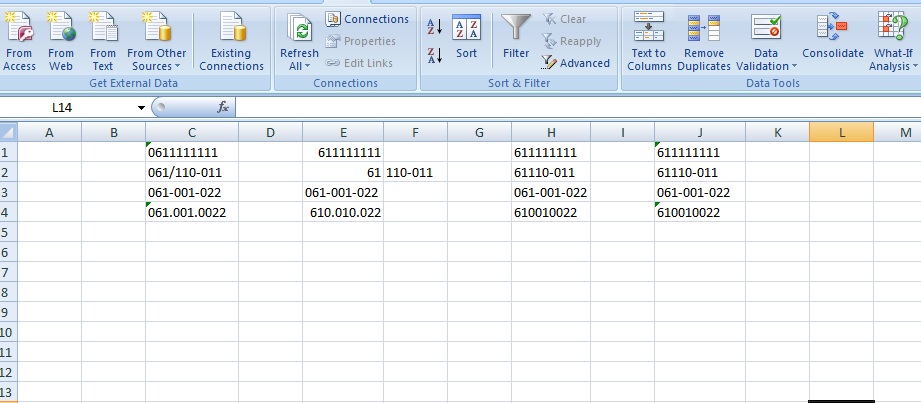Click Refresh All icon

click(300, 28)
